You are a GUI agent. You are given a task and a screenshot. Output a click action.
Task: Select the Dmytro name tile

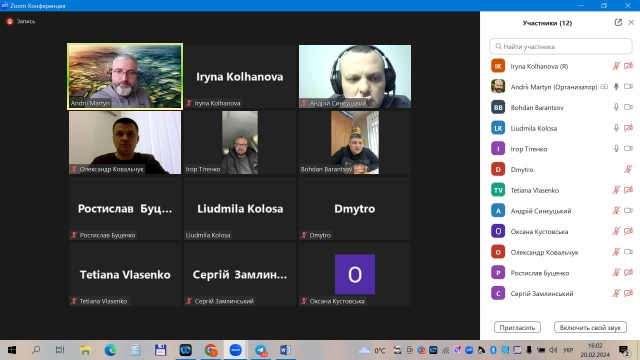[x=355, y=209]
